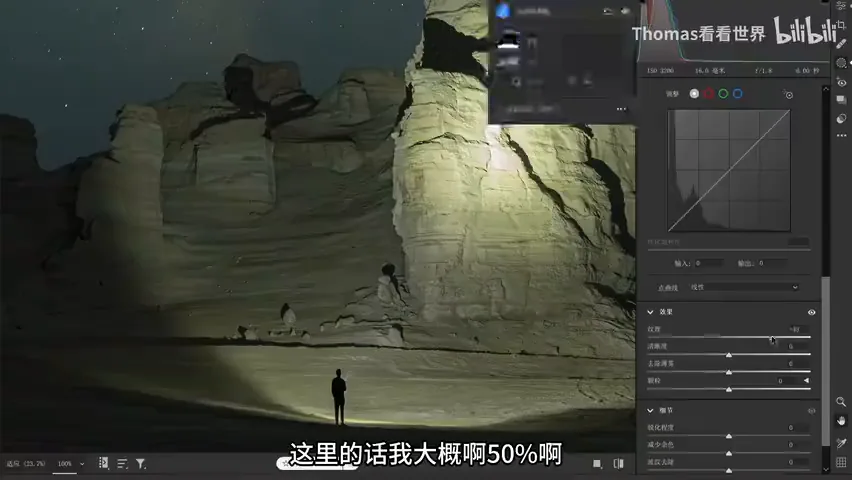Click the tone curve graph

pyautogui.click(x=729, y=171)
